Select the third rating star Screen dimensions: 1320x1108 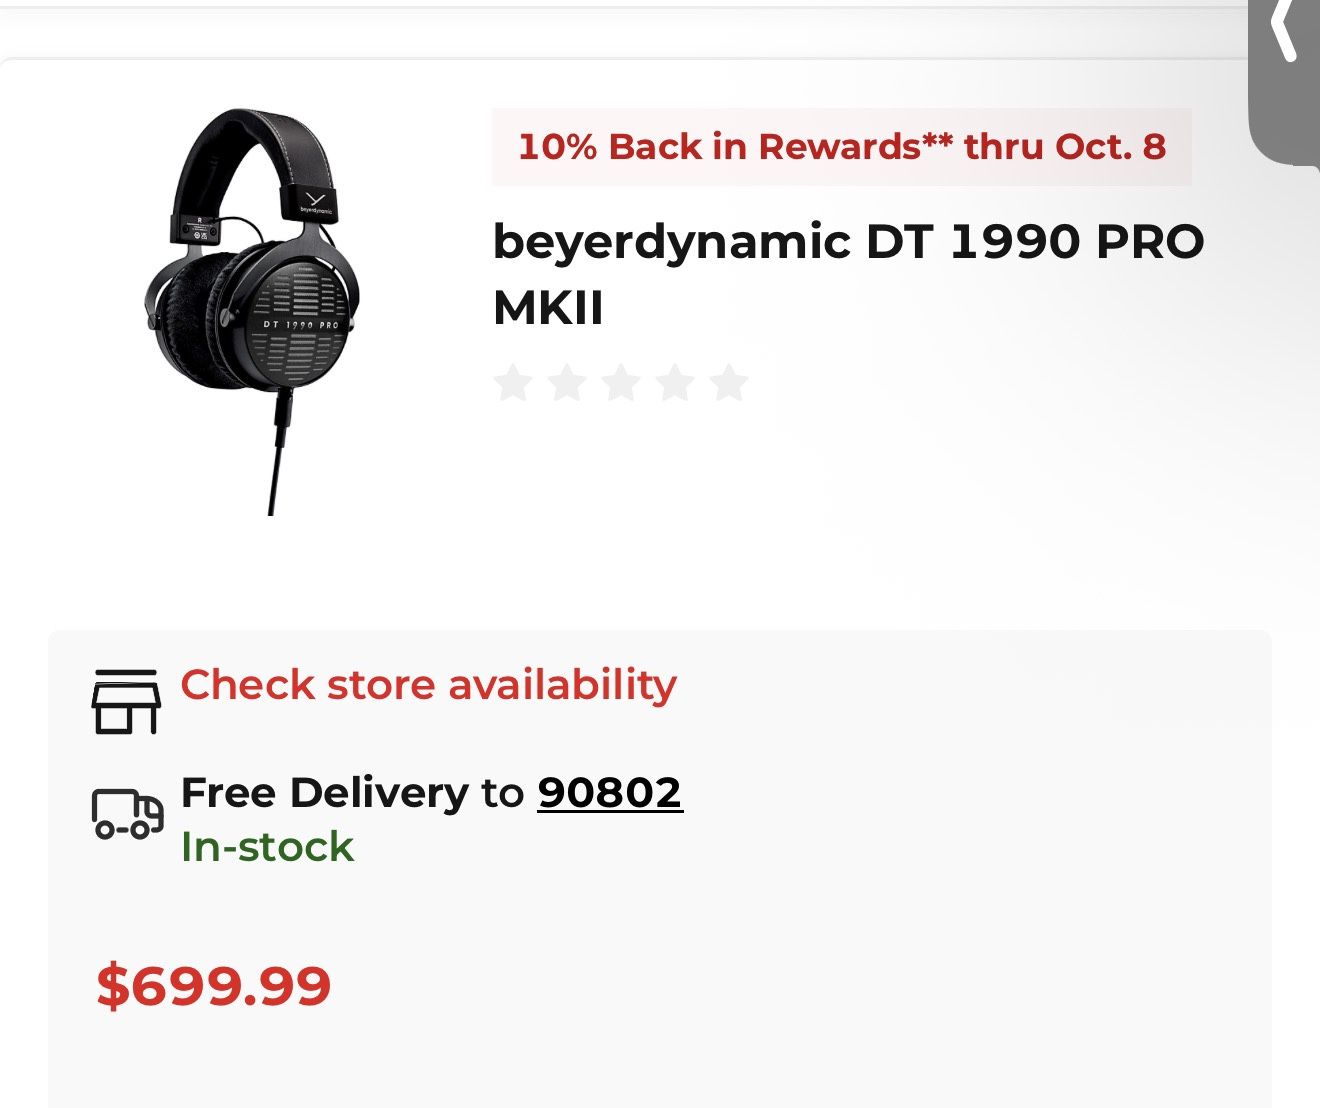coord(621,383)
